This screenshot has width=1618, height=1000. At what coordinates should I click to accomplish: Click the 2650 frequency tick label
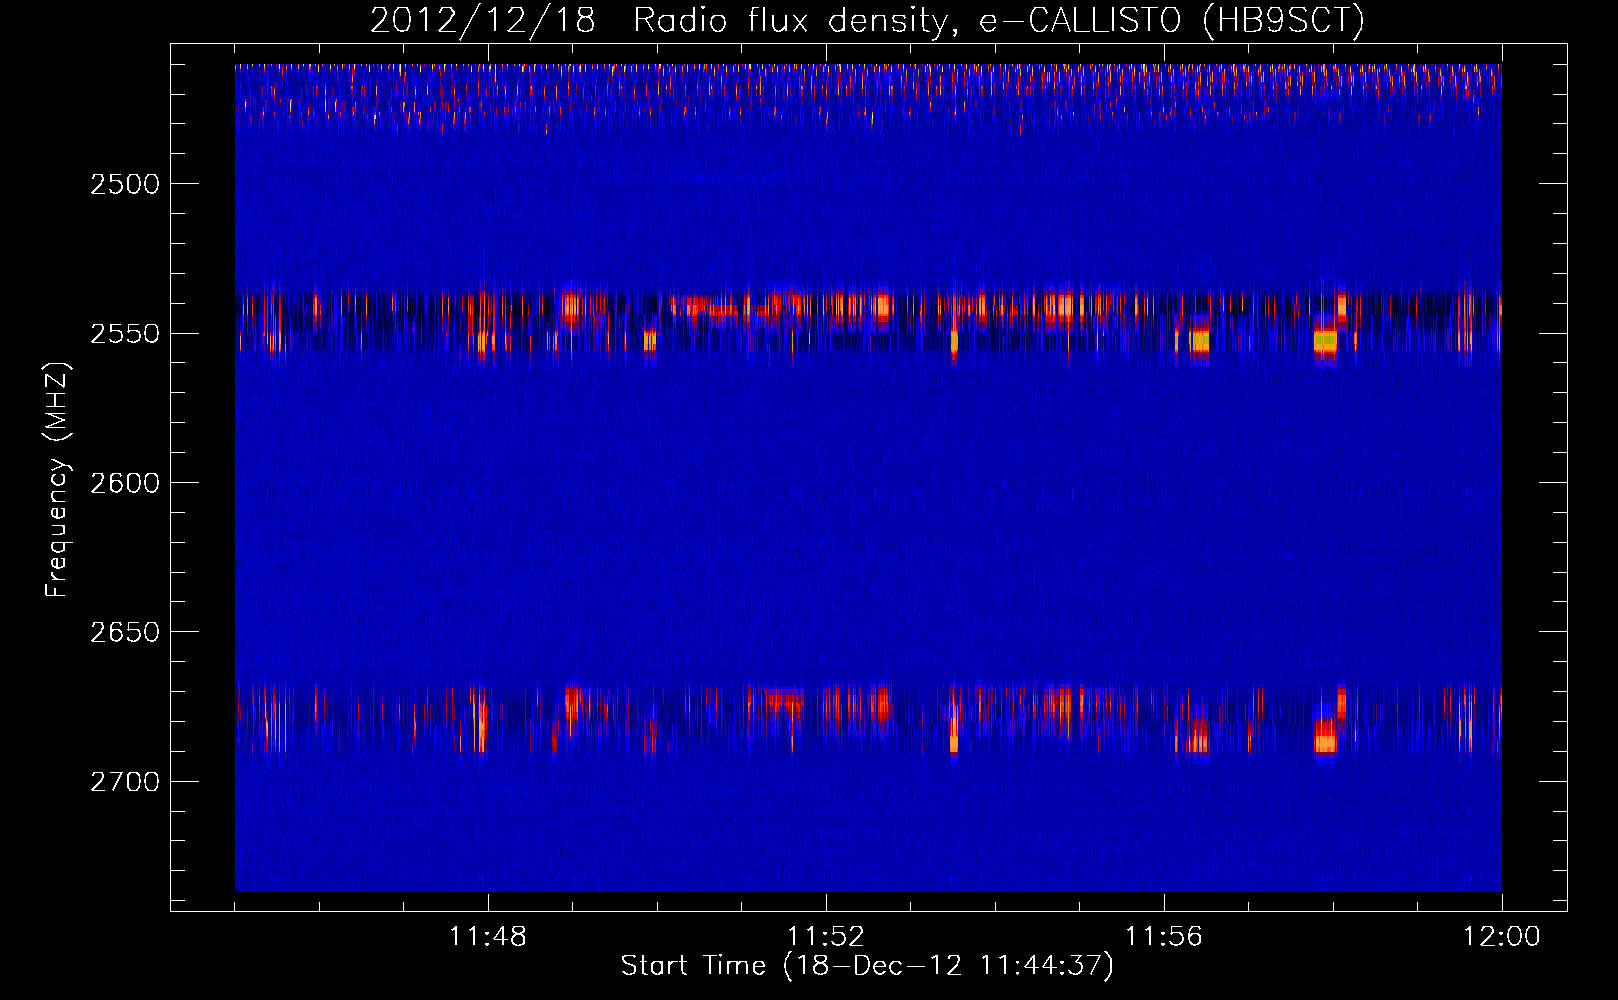[125, 632]
